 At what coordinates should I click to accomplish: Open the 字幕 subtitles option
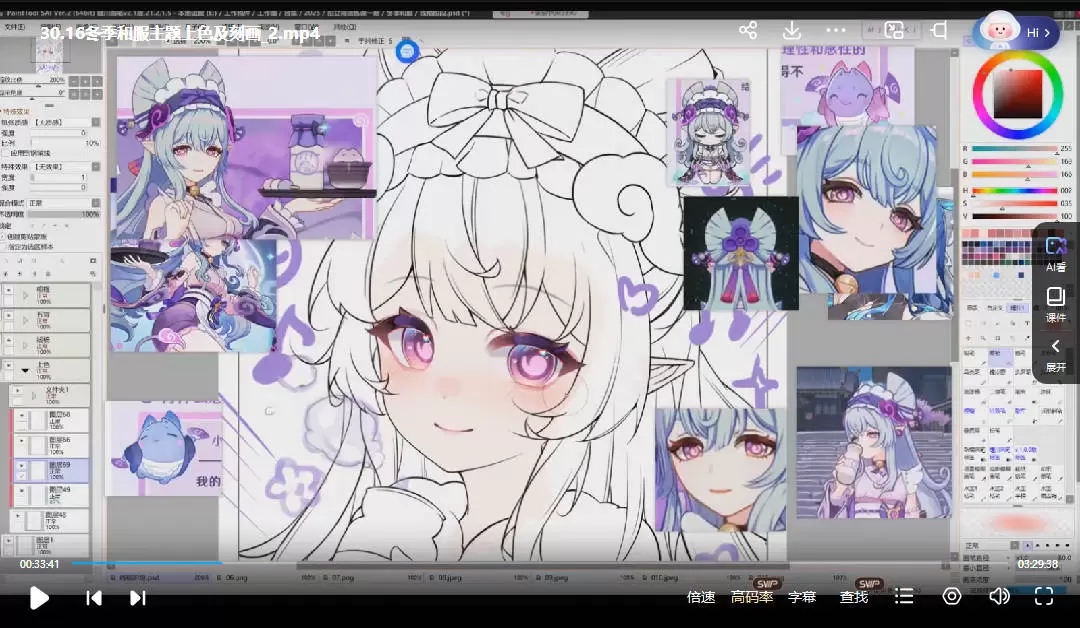(x=802, y=597)
